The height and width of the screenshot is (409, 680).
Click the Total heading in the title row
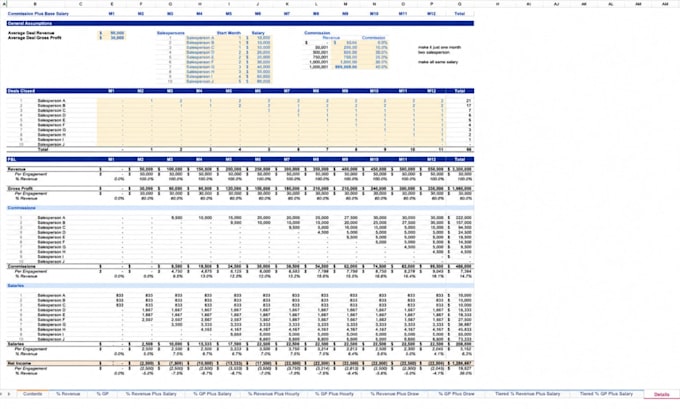460,14
